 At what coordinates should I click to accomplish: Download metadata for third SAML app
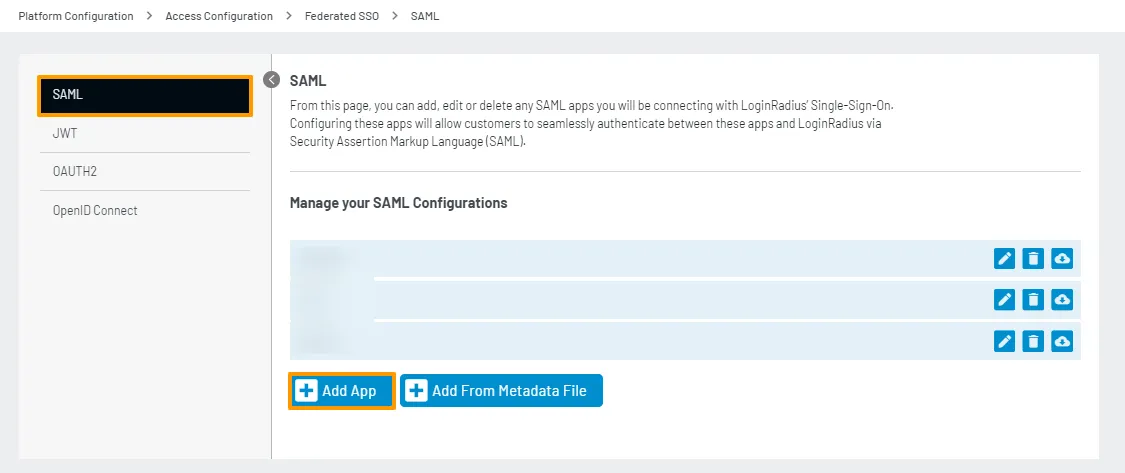pos(1062,341)
